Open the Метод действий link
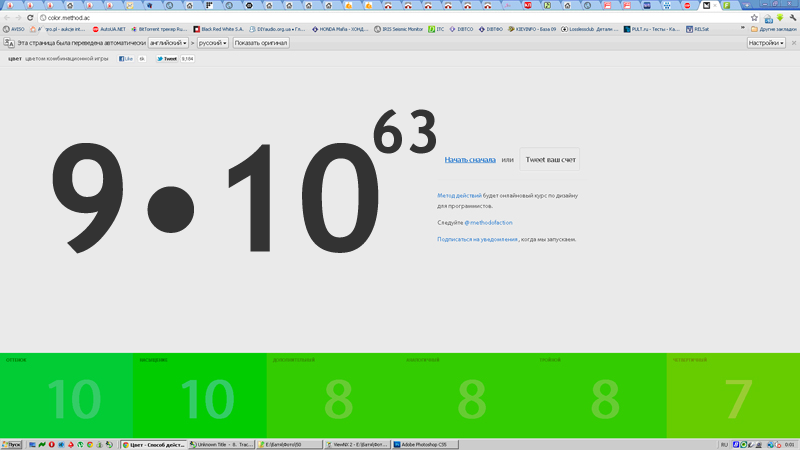The height and width of the screenshot is (450, 800). (460, 195)
